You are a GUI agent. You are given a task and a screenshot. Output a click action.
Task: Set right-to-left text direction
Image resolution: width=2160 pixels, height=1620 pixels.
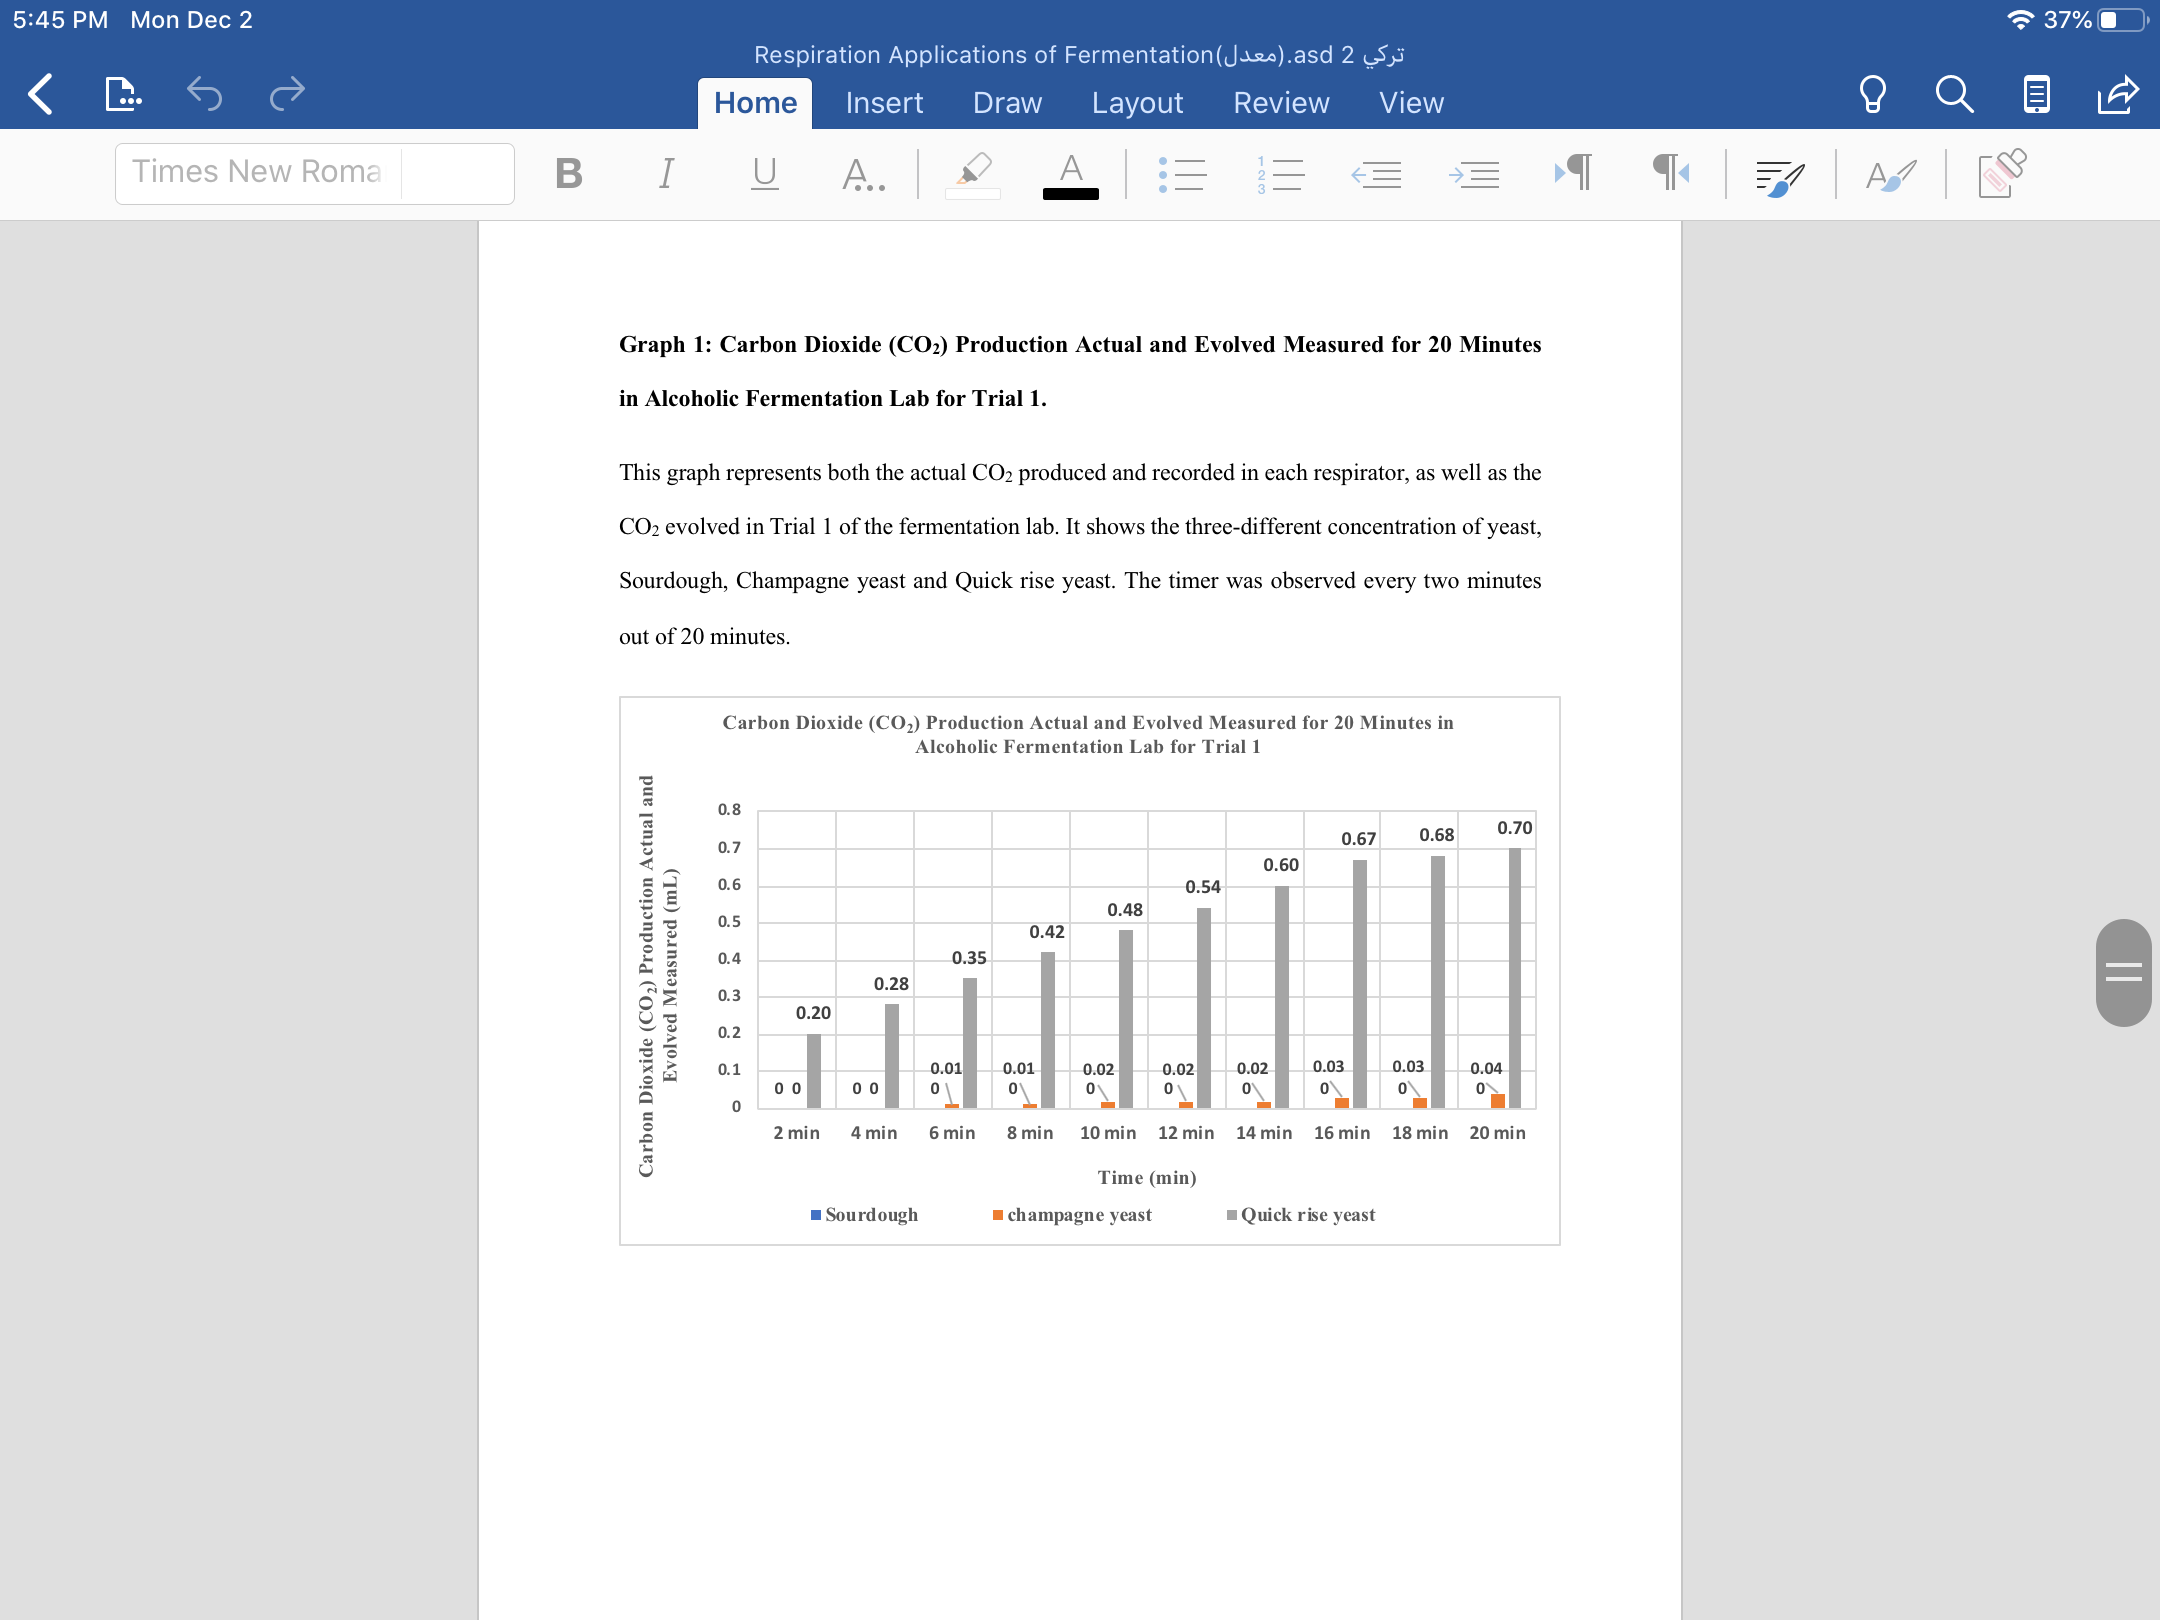tap(1670, 173)
